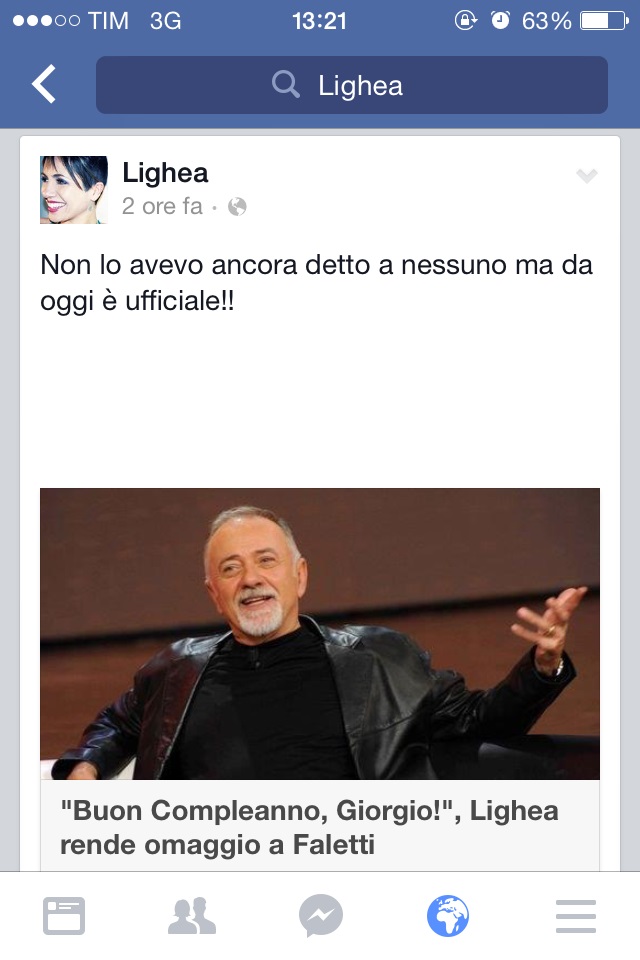Tap the back arrow in the header
640x960 pixels.
[44, 84]
